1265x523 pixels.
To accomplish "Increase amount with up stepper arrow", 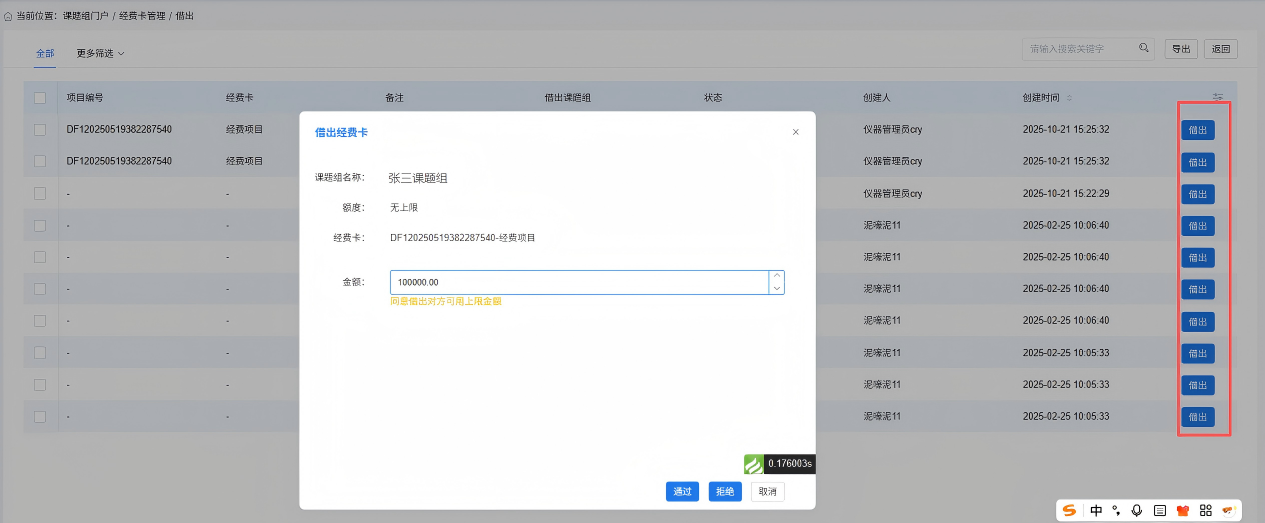I will coord(776,277).
